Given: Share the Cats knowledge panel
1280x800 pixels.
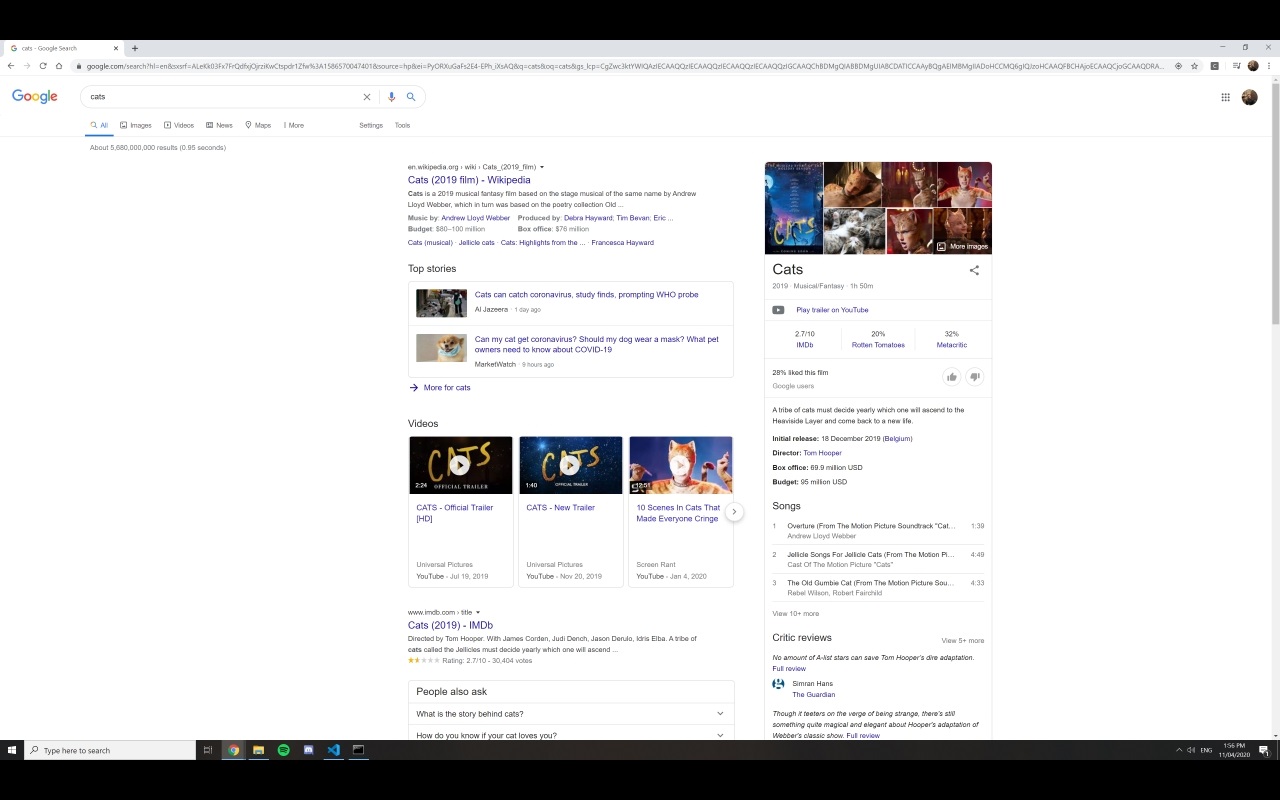Looking at the screenshot, I should tap(974, 270).
